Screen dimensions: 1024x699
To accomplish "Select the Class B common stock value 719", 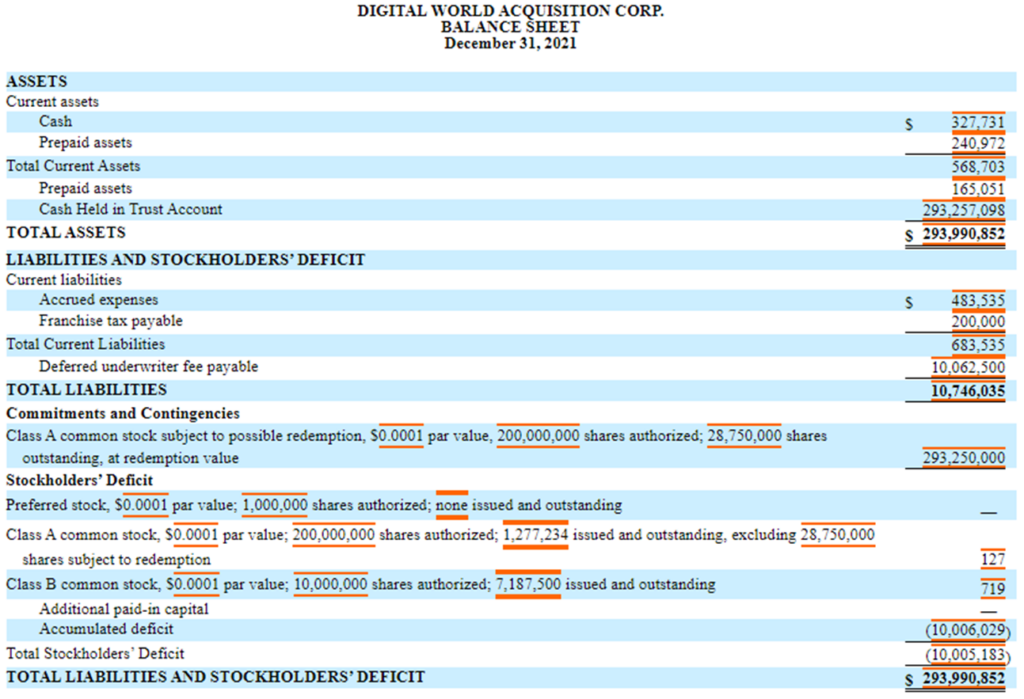I will tap(993, 588).
